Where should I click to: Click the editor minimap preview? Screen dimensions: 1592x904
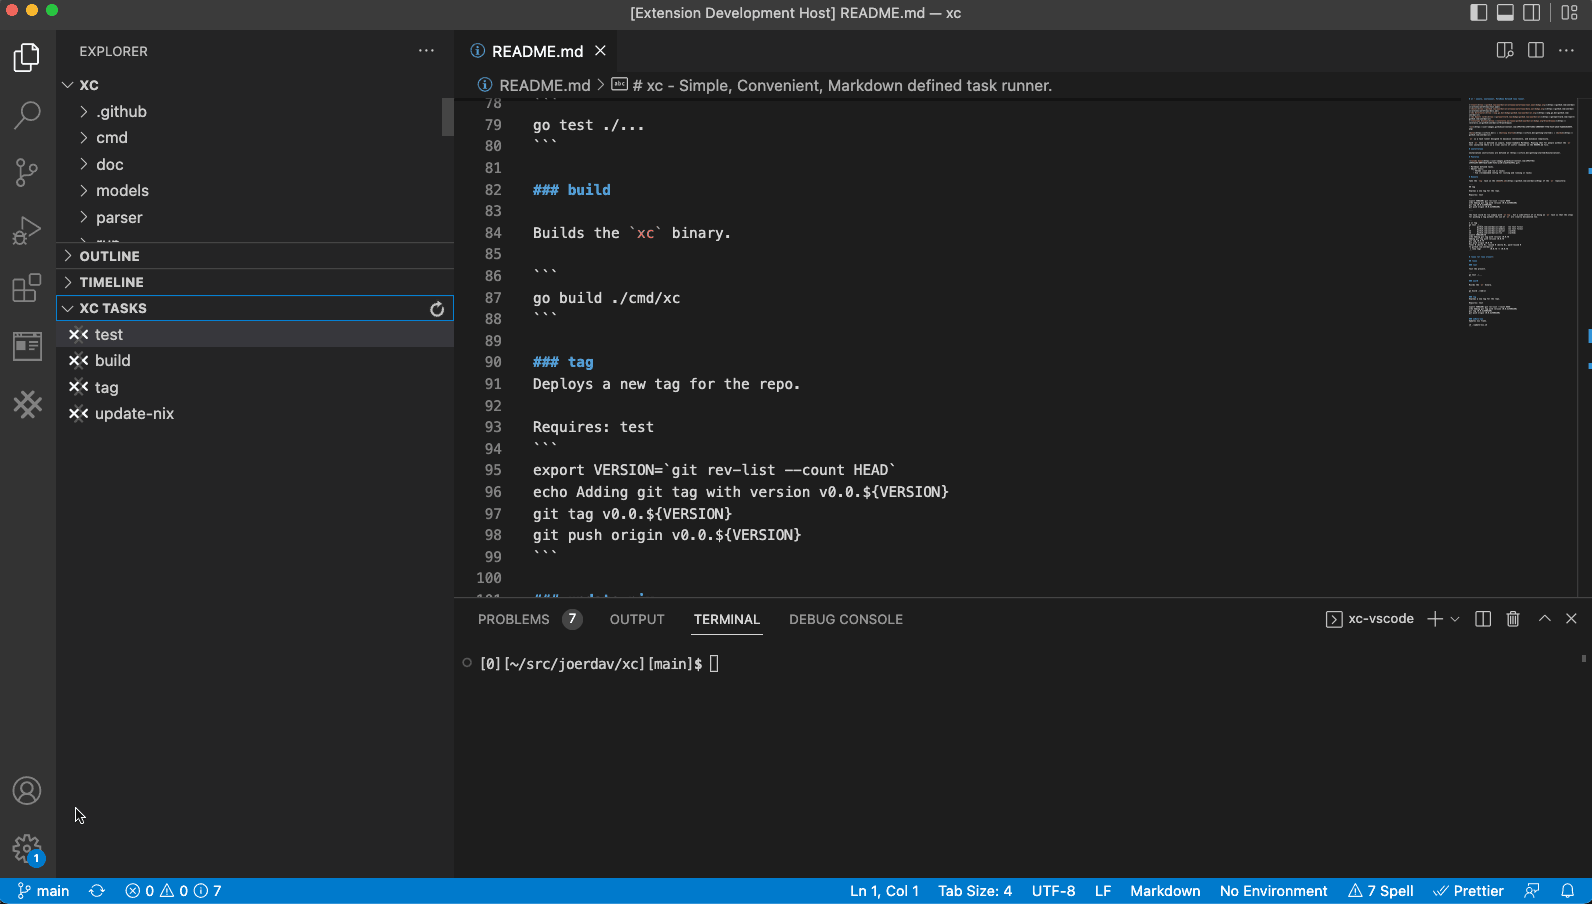point(1520,210)
